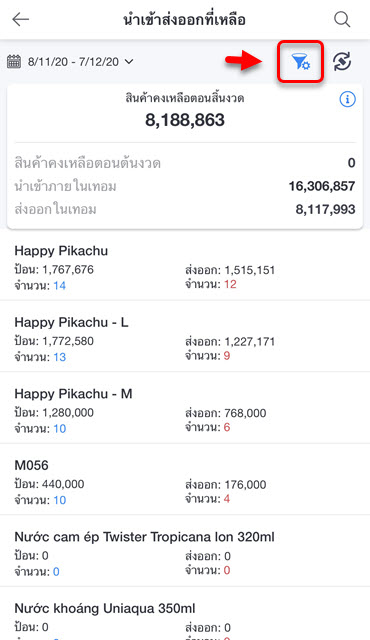Tap the ending inventory total 8,188,863
This screenshot has width=370, height=640.
185,120
